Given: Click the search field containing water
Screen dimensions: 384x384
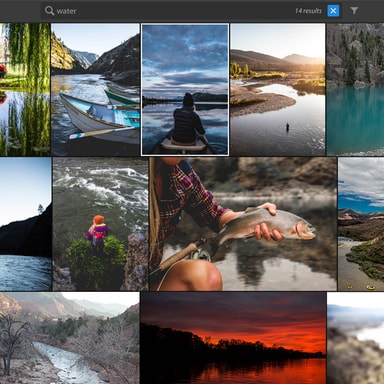Looking at the screenshot, I should tap(191, 11).
